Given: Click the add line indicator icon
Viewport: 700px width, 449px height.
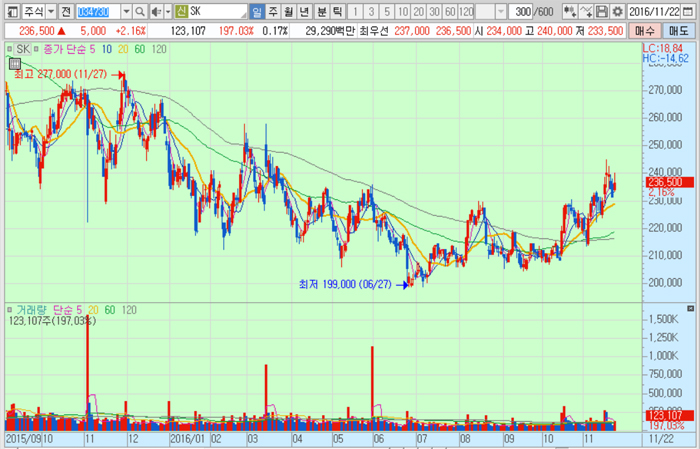Looking at the screenshot, I should pos(586,12).
